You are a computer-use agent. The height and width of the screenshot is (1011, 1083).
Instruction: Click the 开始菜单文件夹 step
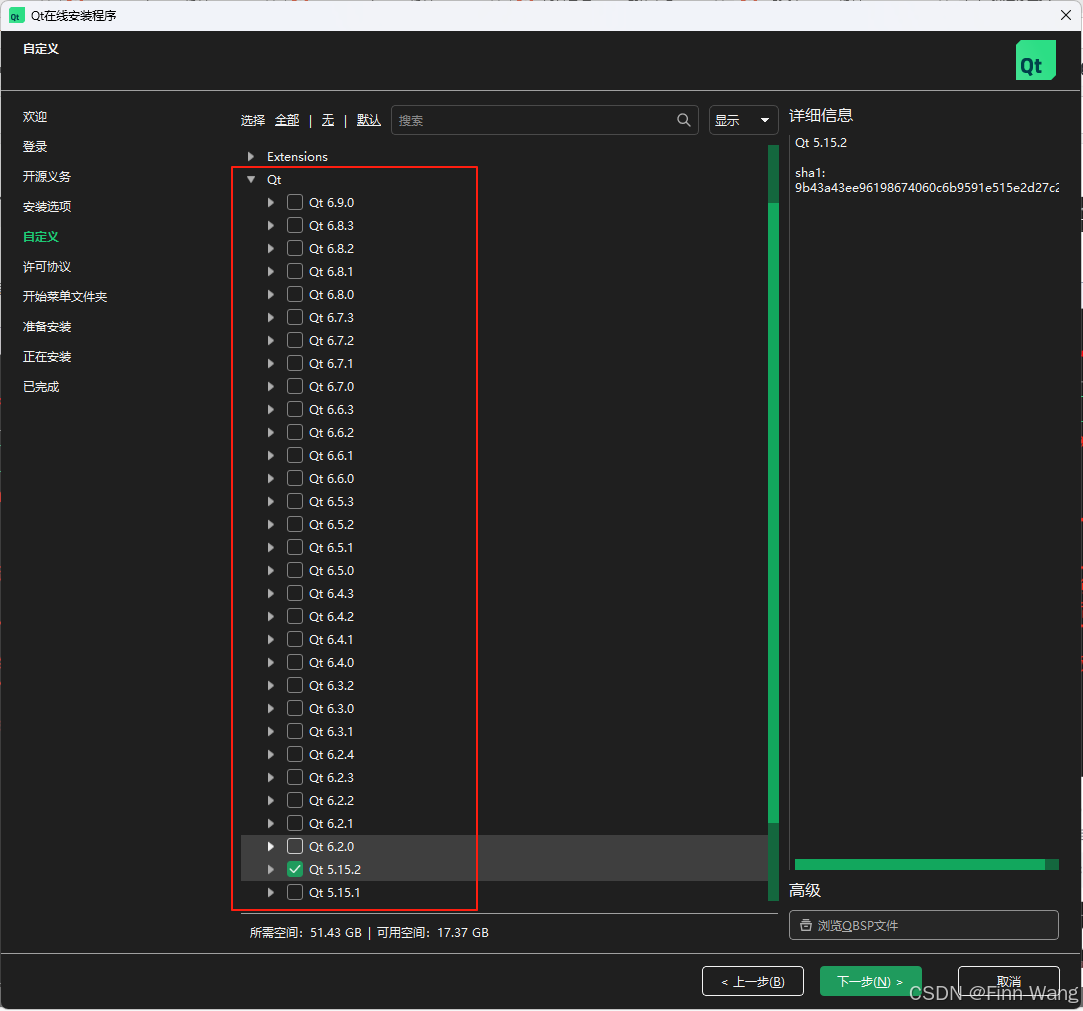pos(65,296)
